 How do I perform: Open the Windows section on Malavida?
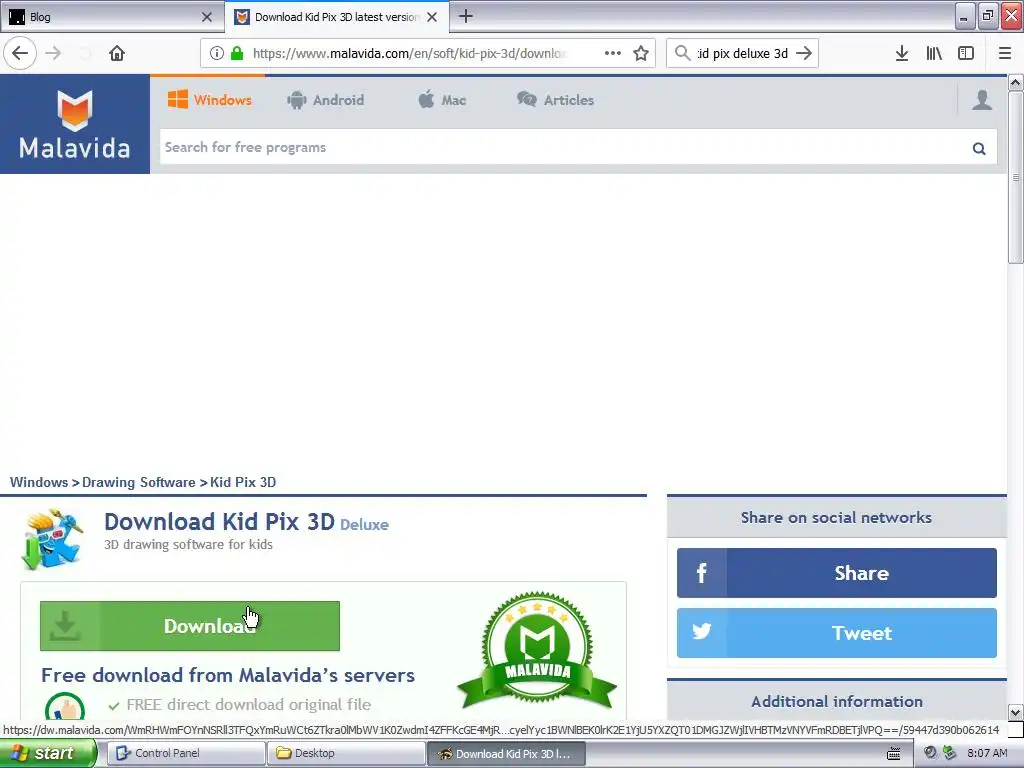pyautogui.click(x=210, y=100)
